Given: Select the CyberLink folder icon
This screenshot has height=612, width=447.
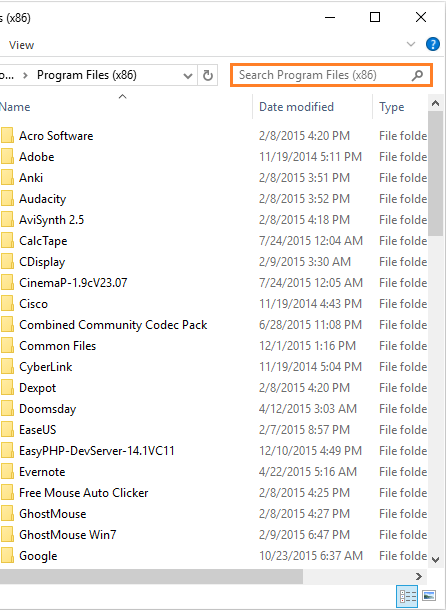Looking at the screenshot, I should click(x=7, y=366).
